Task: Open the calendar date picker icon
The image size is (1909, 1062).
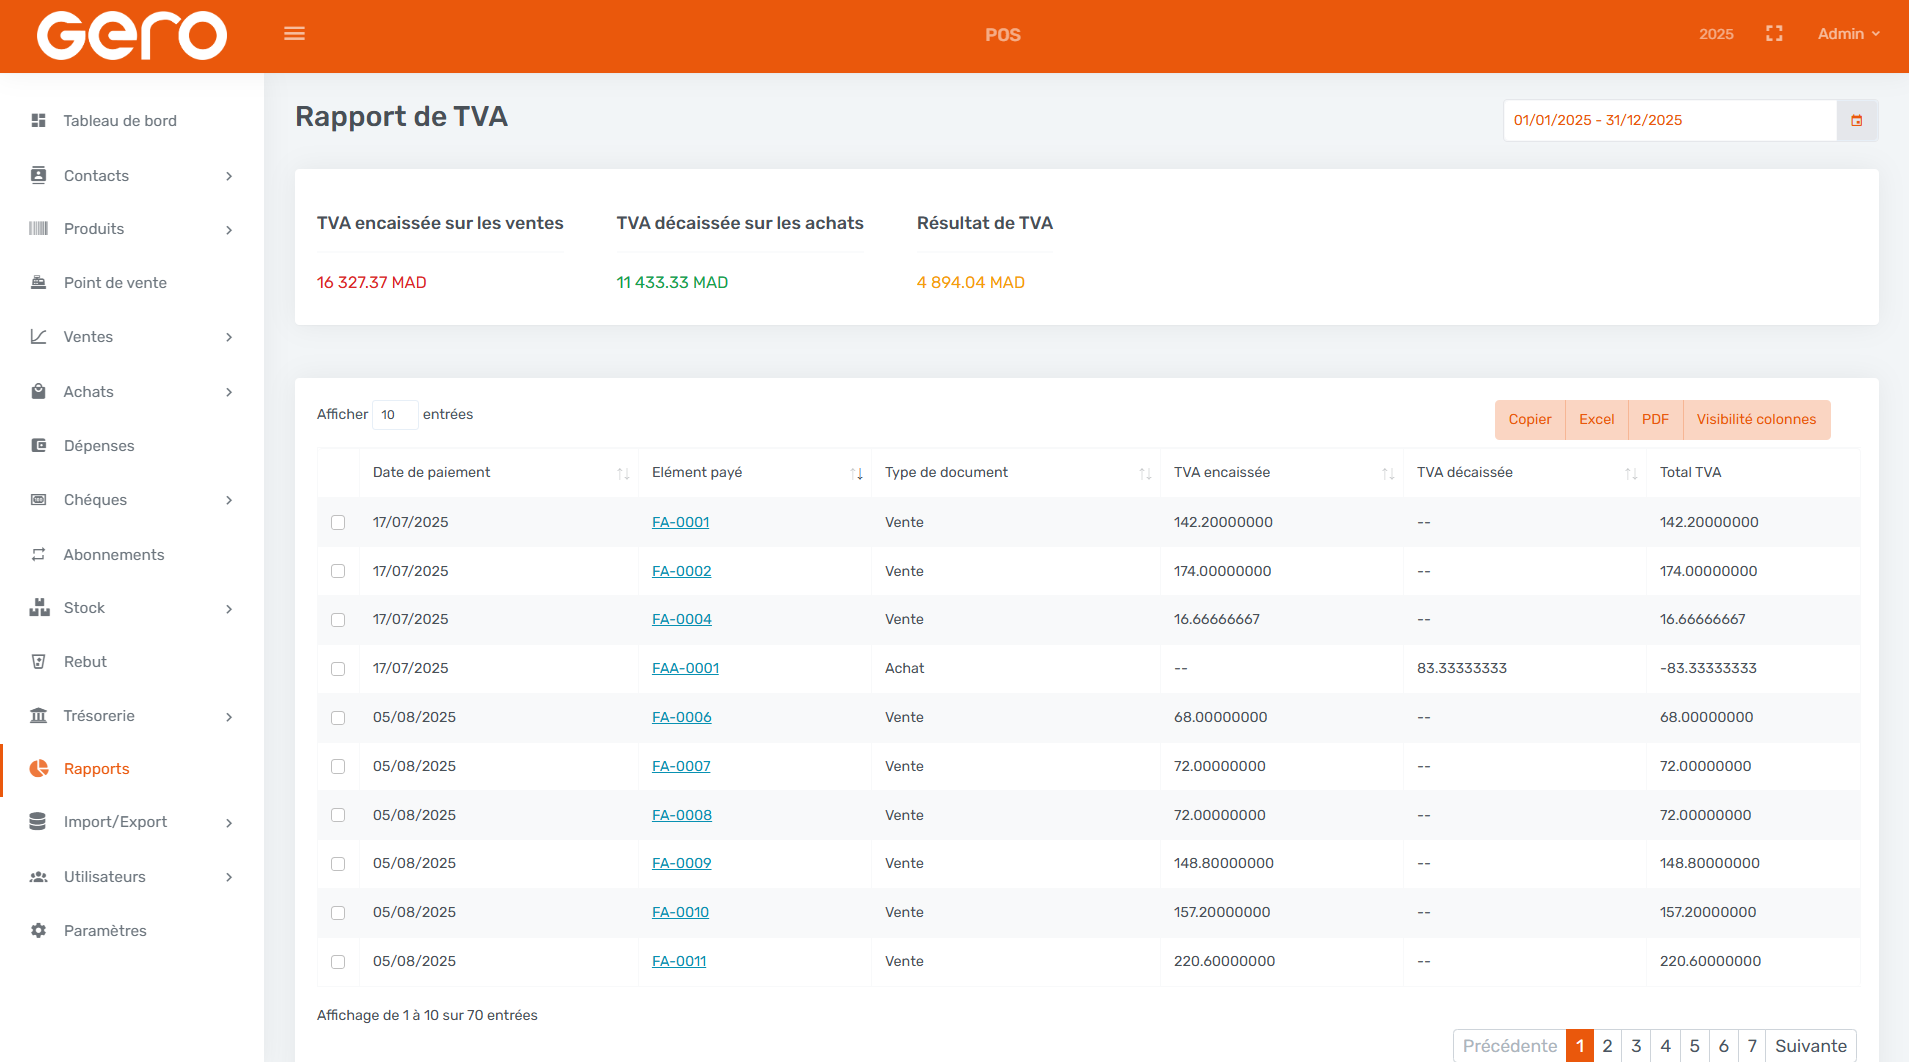Action: tap(1856, 121)
